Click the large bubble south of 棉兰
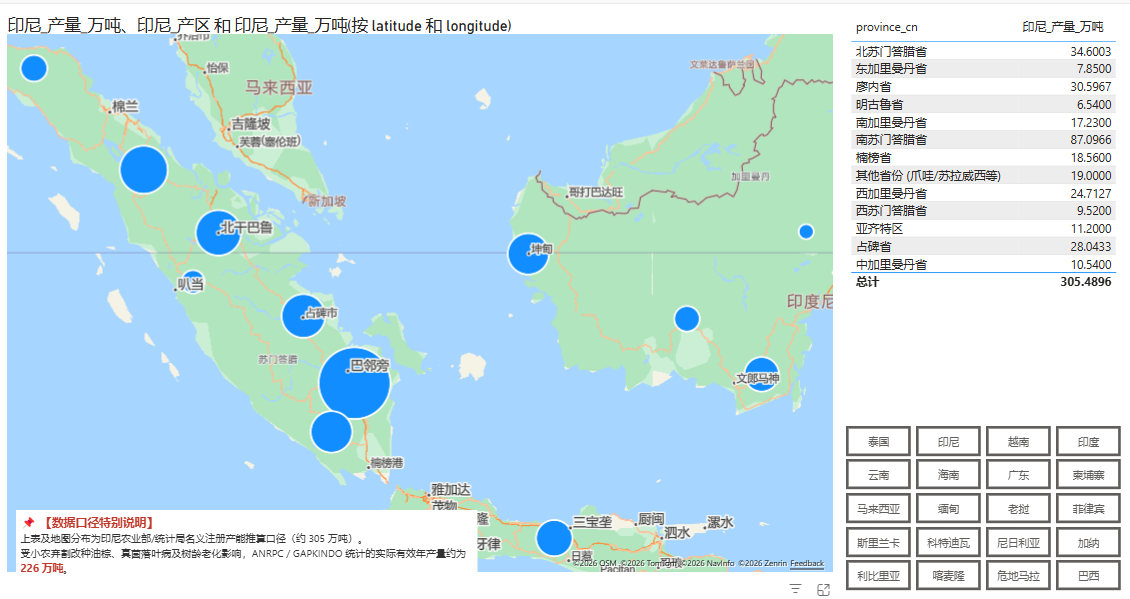Viewport: 1130px width, 599px height. 143,170
